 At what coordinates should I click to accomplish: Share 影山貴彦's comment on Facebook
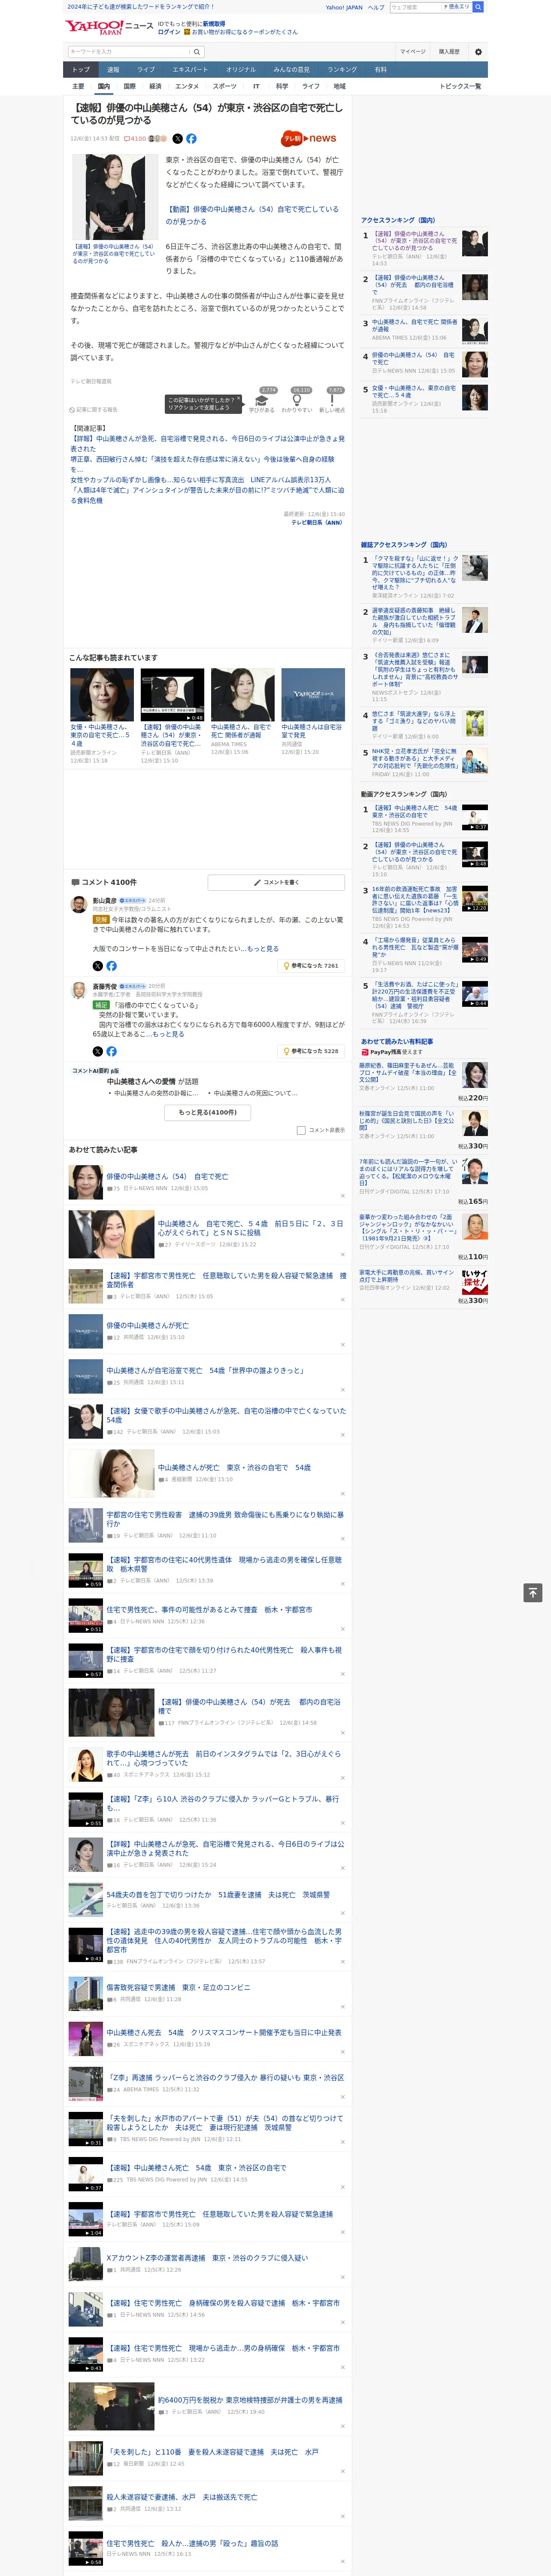(111, 966)
